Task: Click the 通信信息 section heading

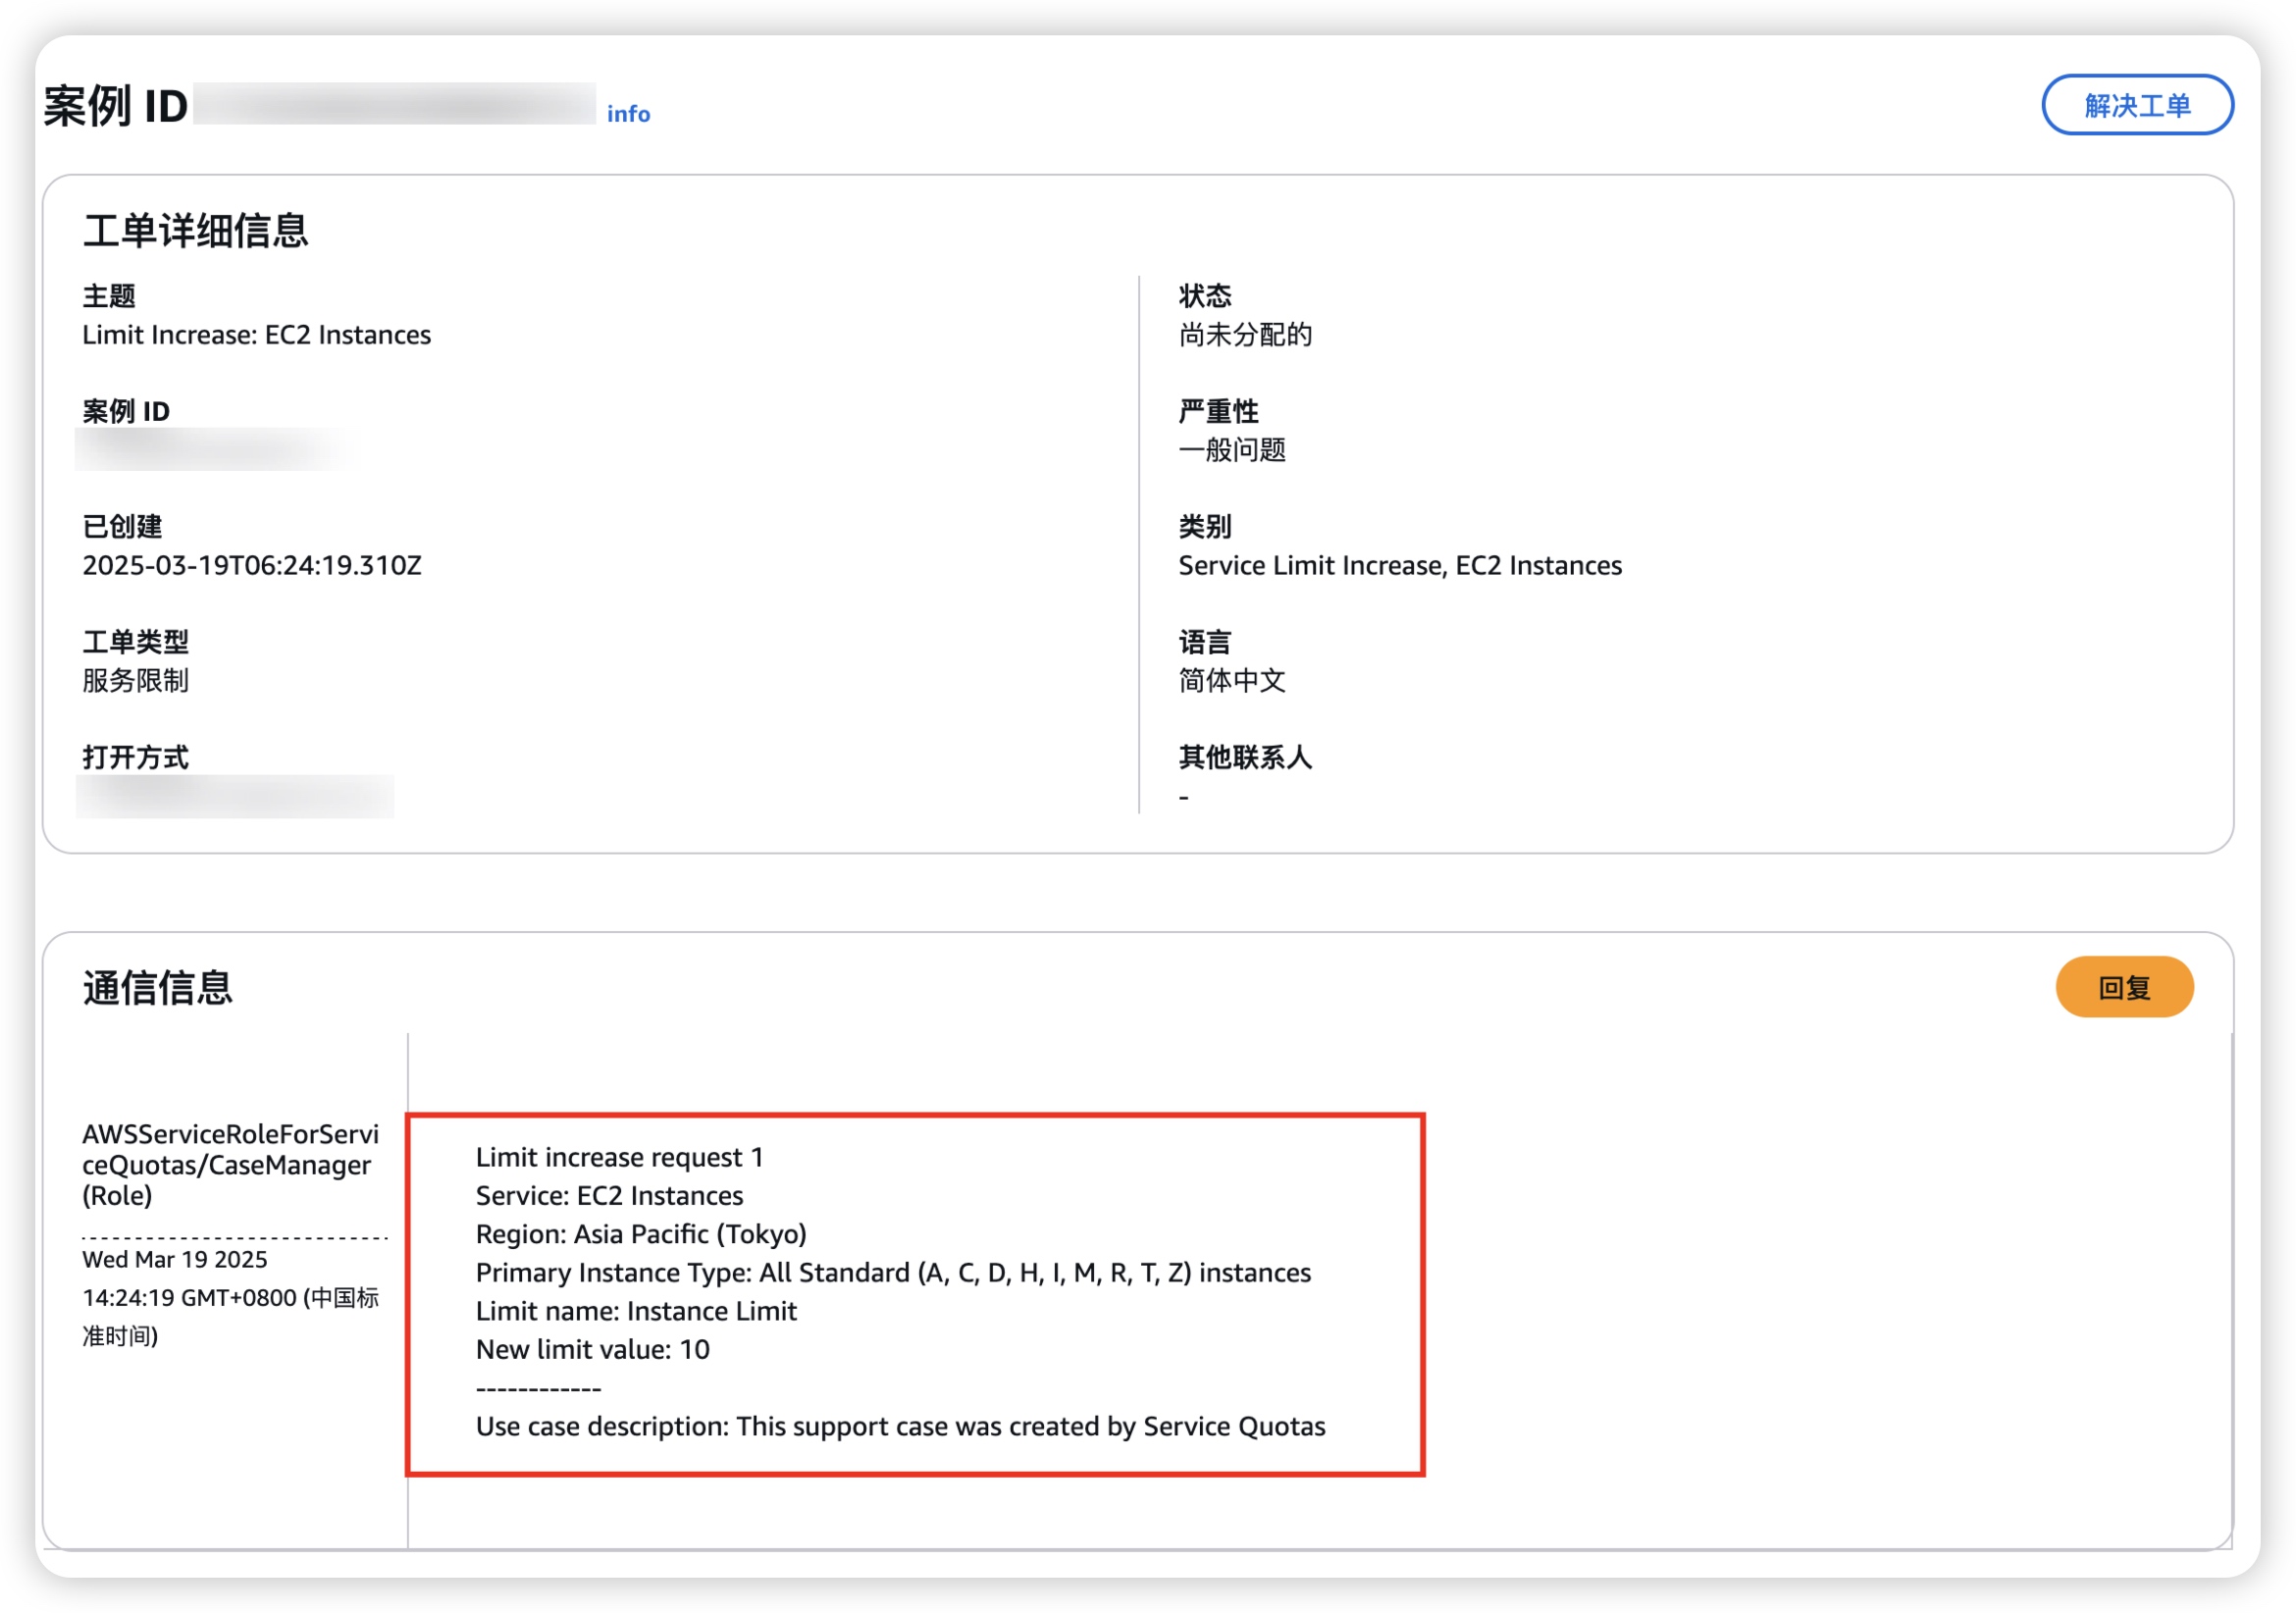Action: (157, 988)
